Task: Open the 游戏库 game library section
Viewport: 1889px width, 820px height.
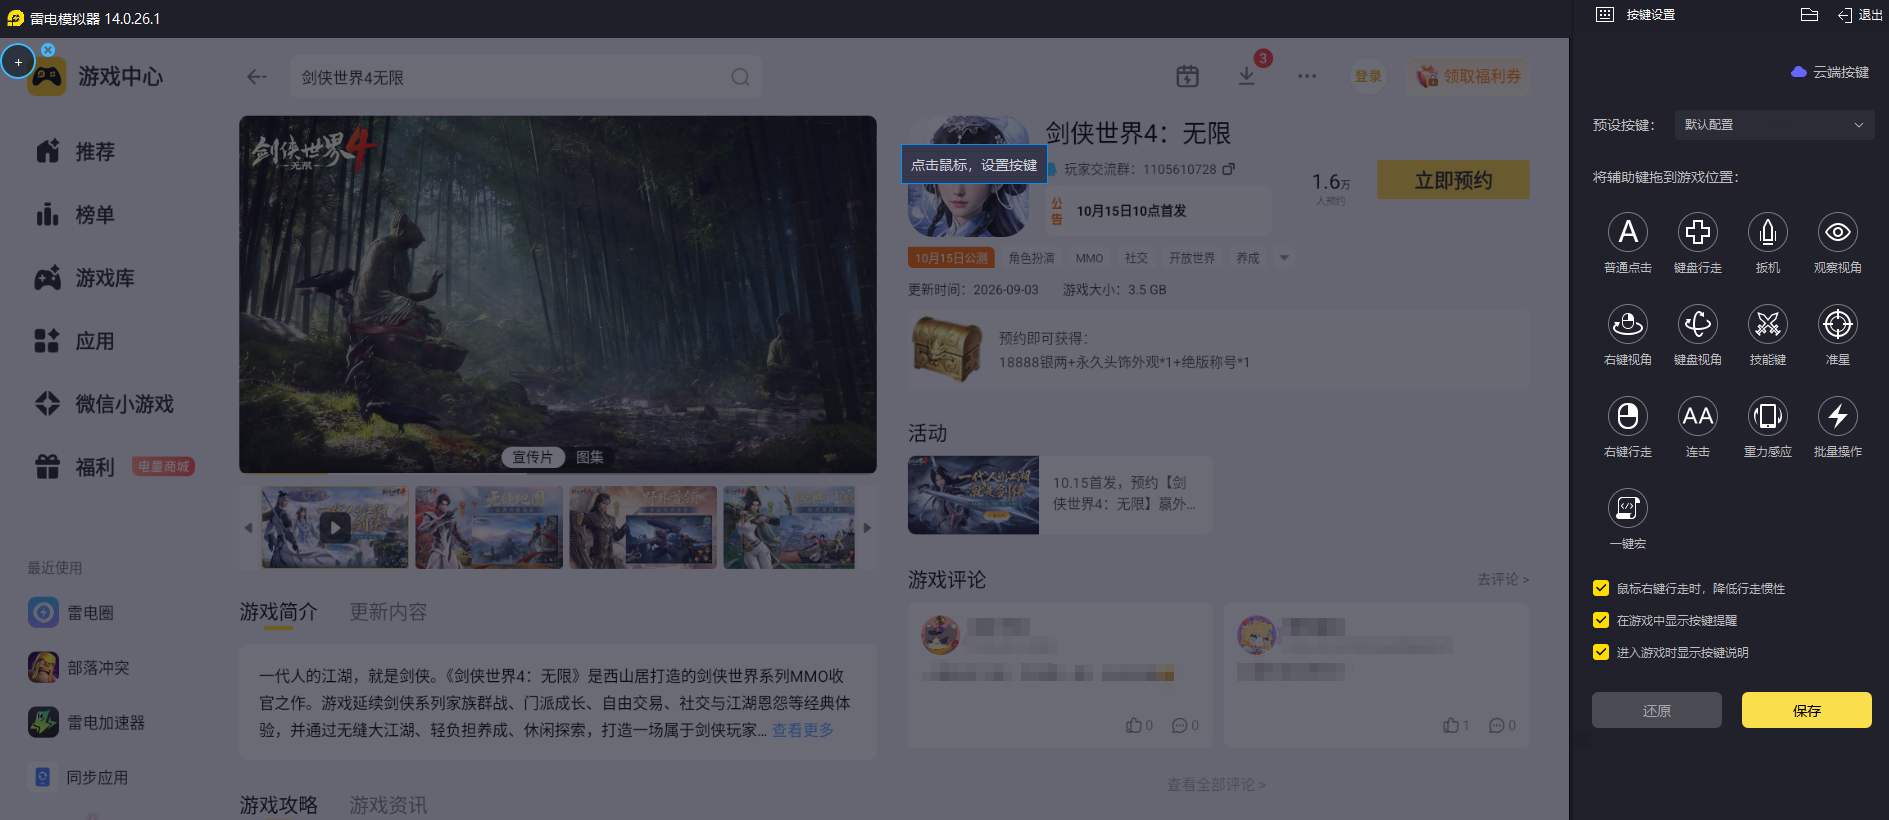Action: (84, 277)
